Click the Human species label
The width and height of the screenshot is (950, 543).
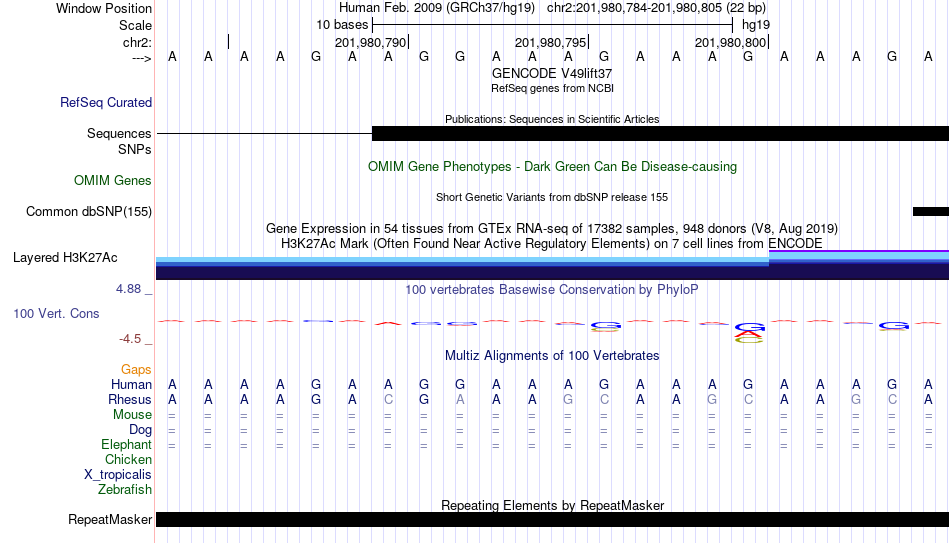(x=131, y=385)
